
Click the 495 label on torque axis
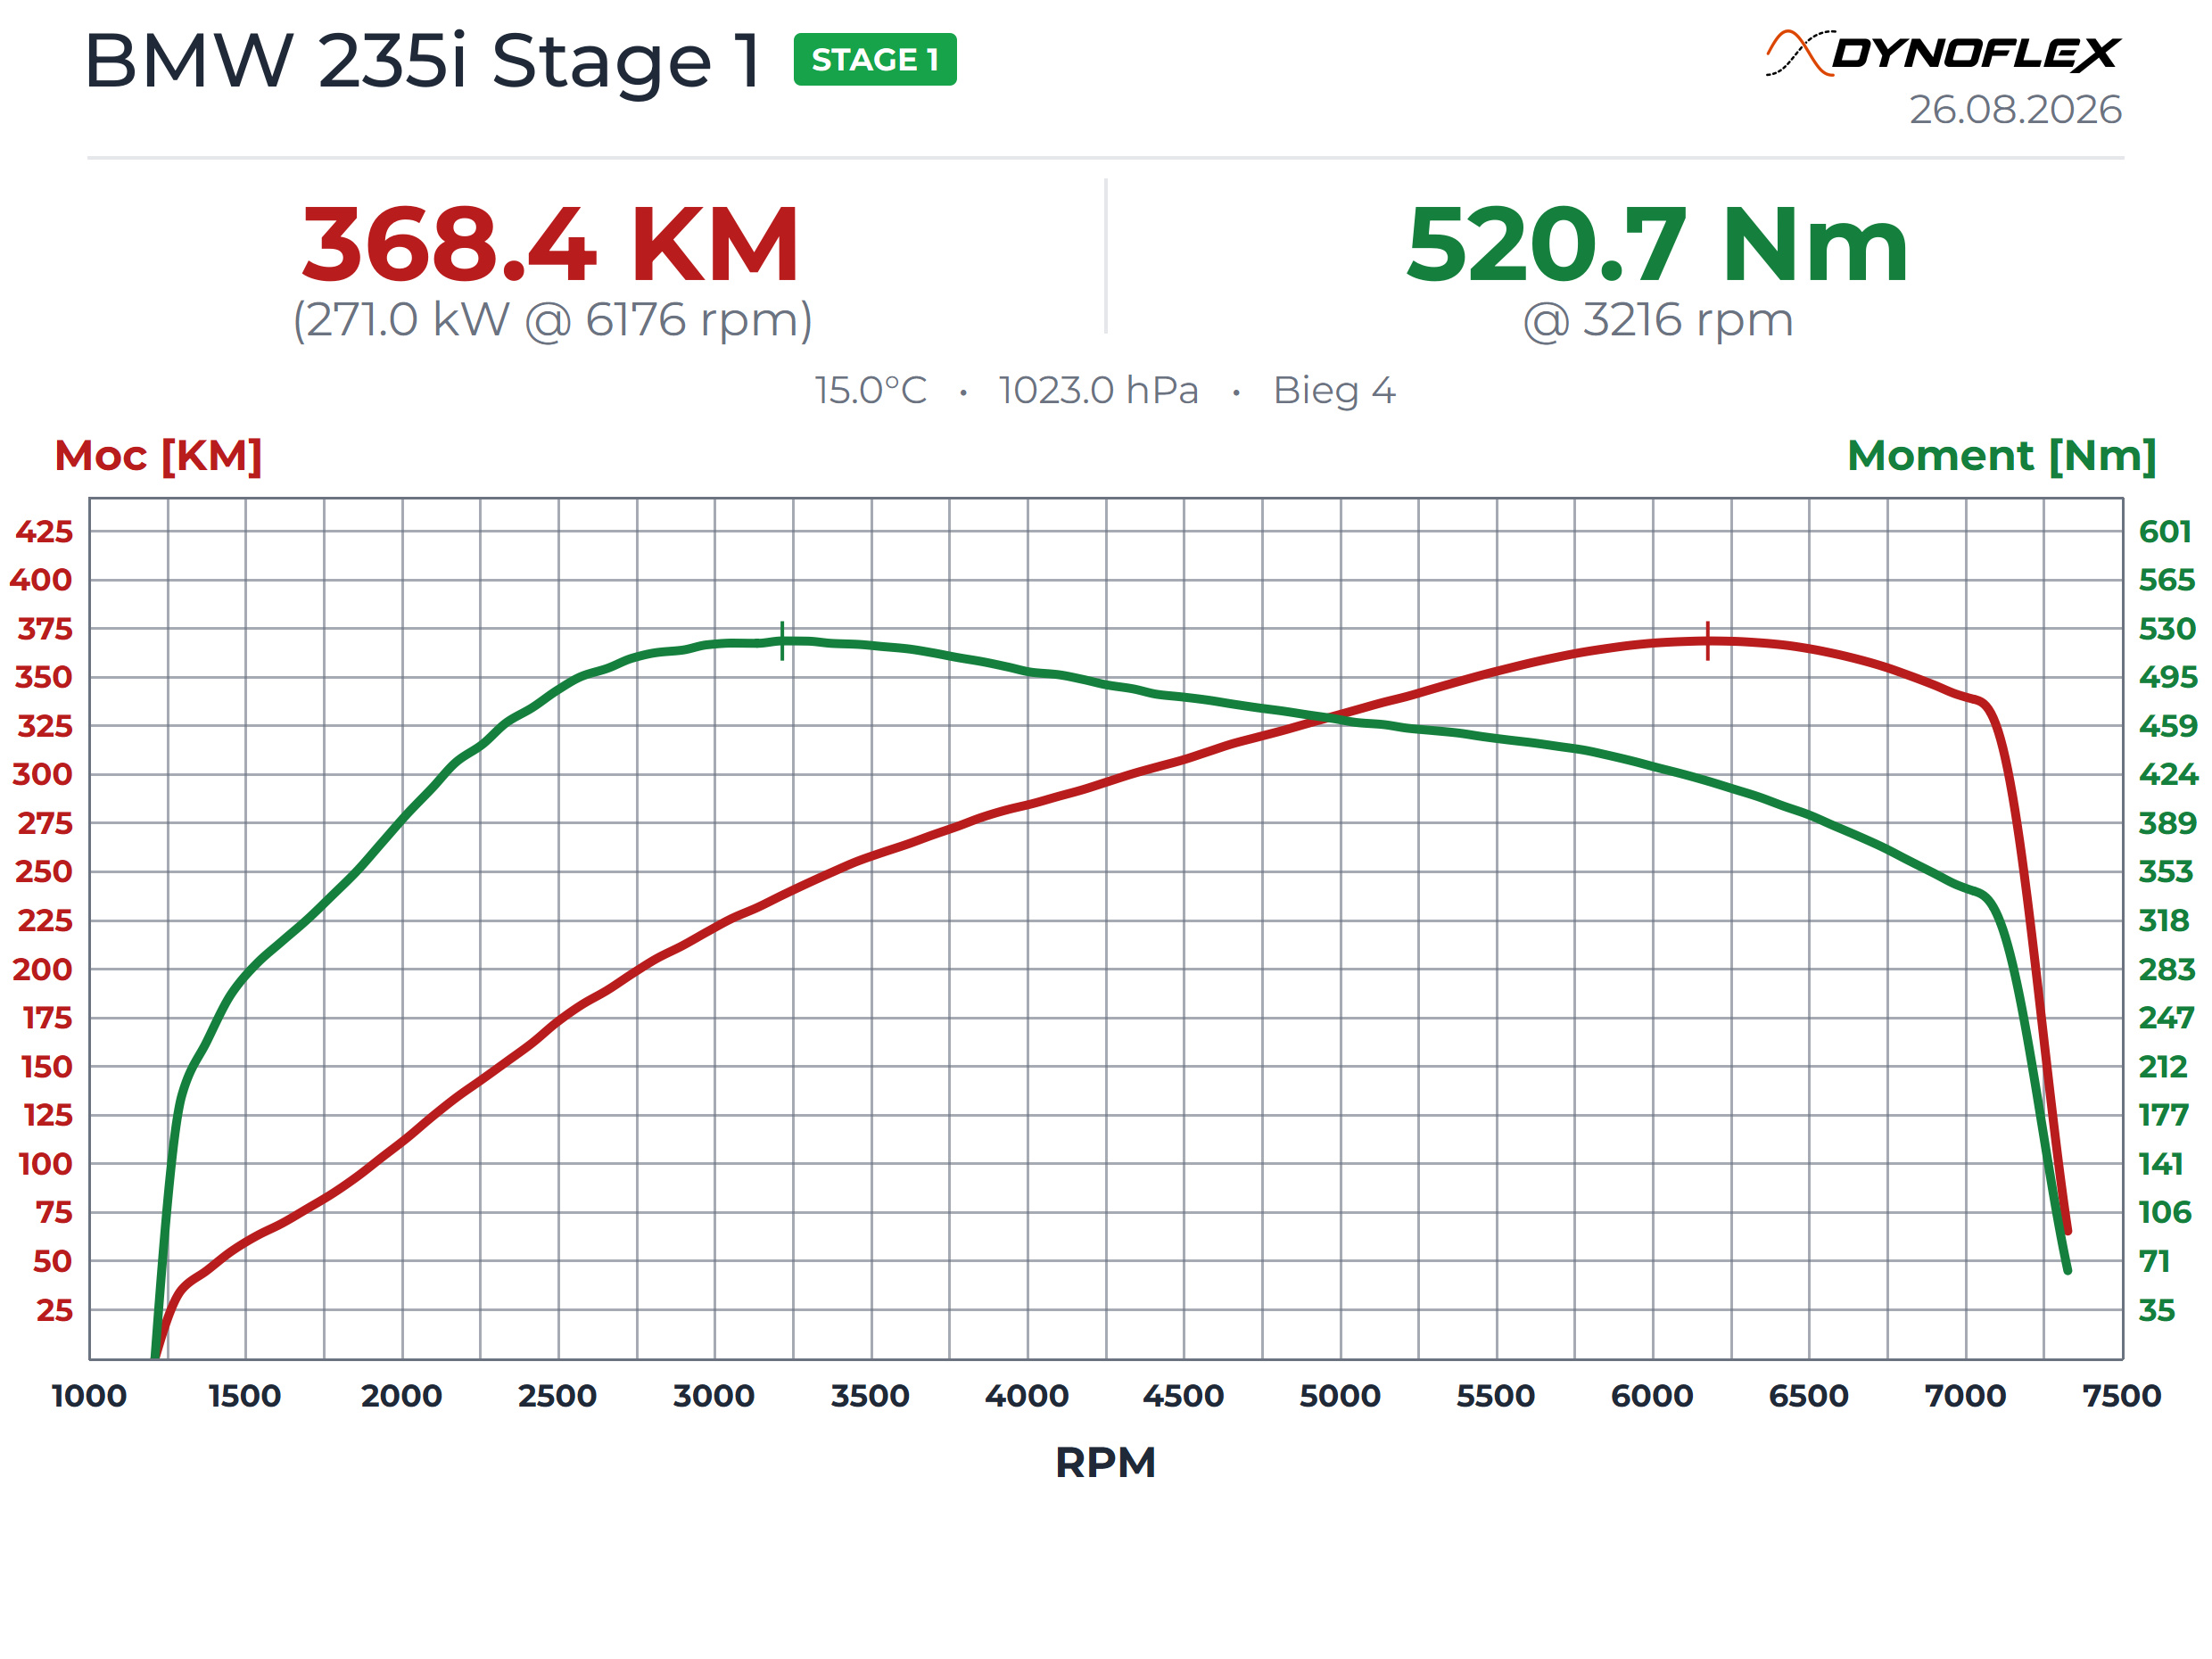[2168, 678]
